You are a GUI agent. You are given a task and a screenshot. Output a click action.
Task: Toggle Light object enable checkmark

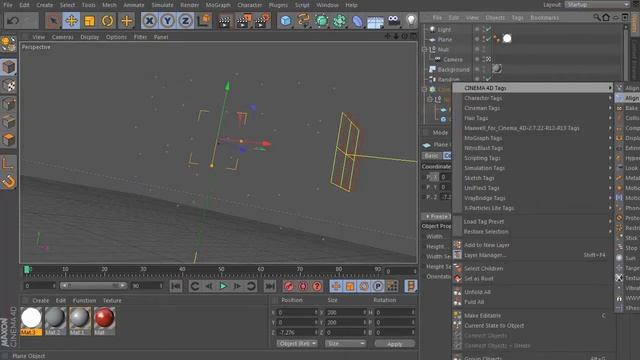coord(488,29)
